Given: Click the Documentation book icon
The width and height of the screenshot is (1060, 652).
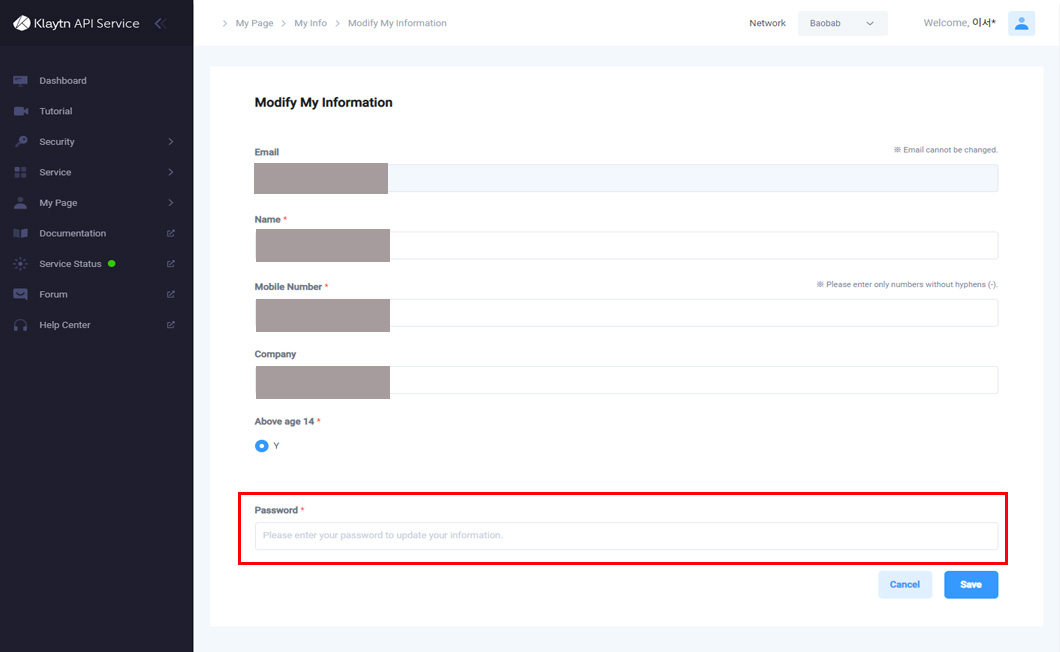Looking at the screenshot, I should click(20, 233).
